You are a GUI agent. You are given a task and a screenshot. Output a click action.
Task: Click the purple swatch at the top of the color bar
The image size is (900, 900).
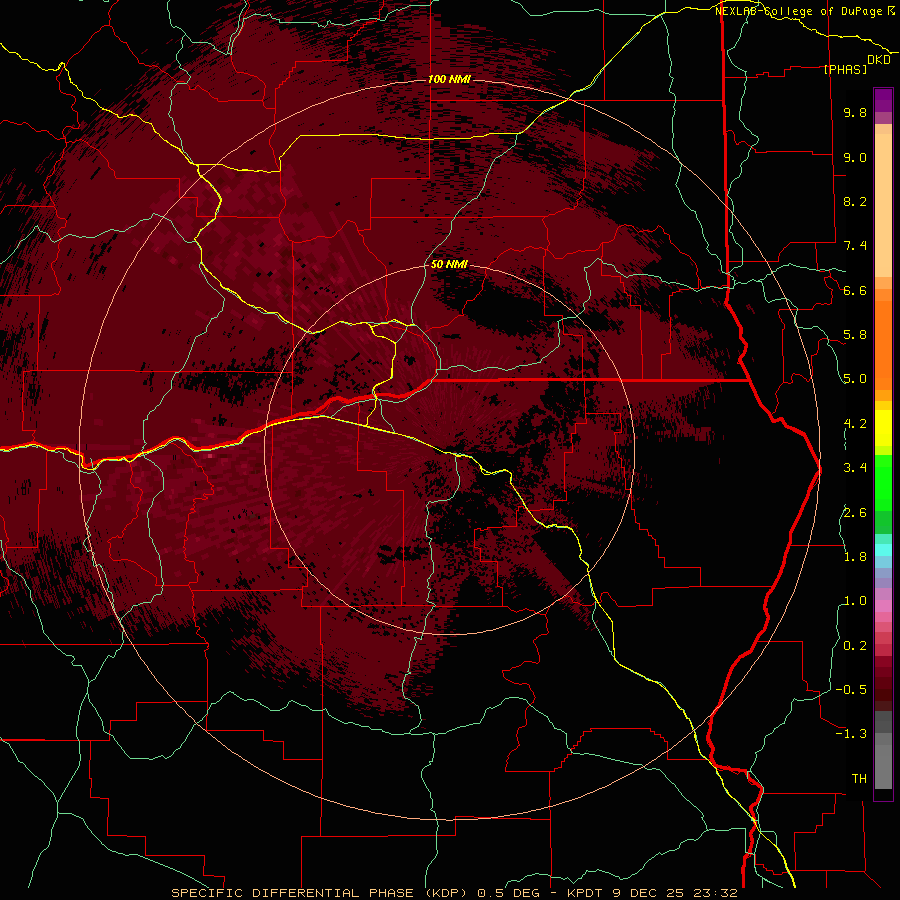(883, 100)
